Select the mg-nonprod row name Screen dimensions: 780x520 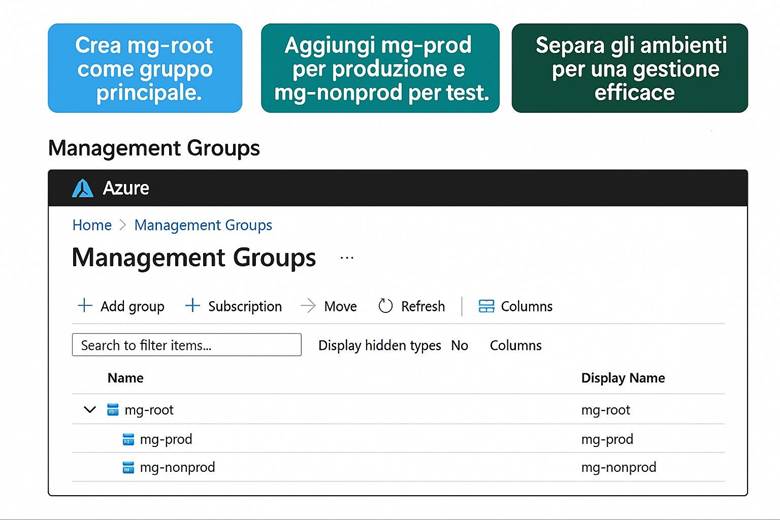click(x=177, y=467)
